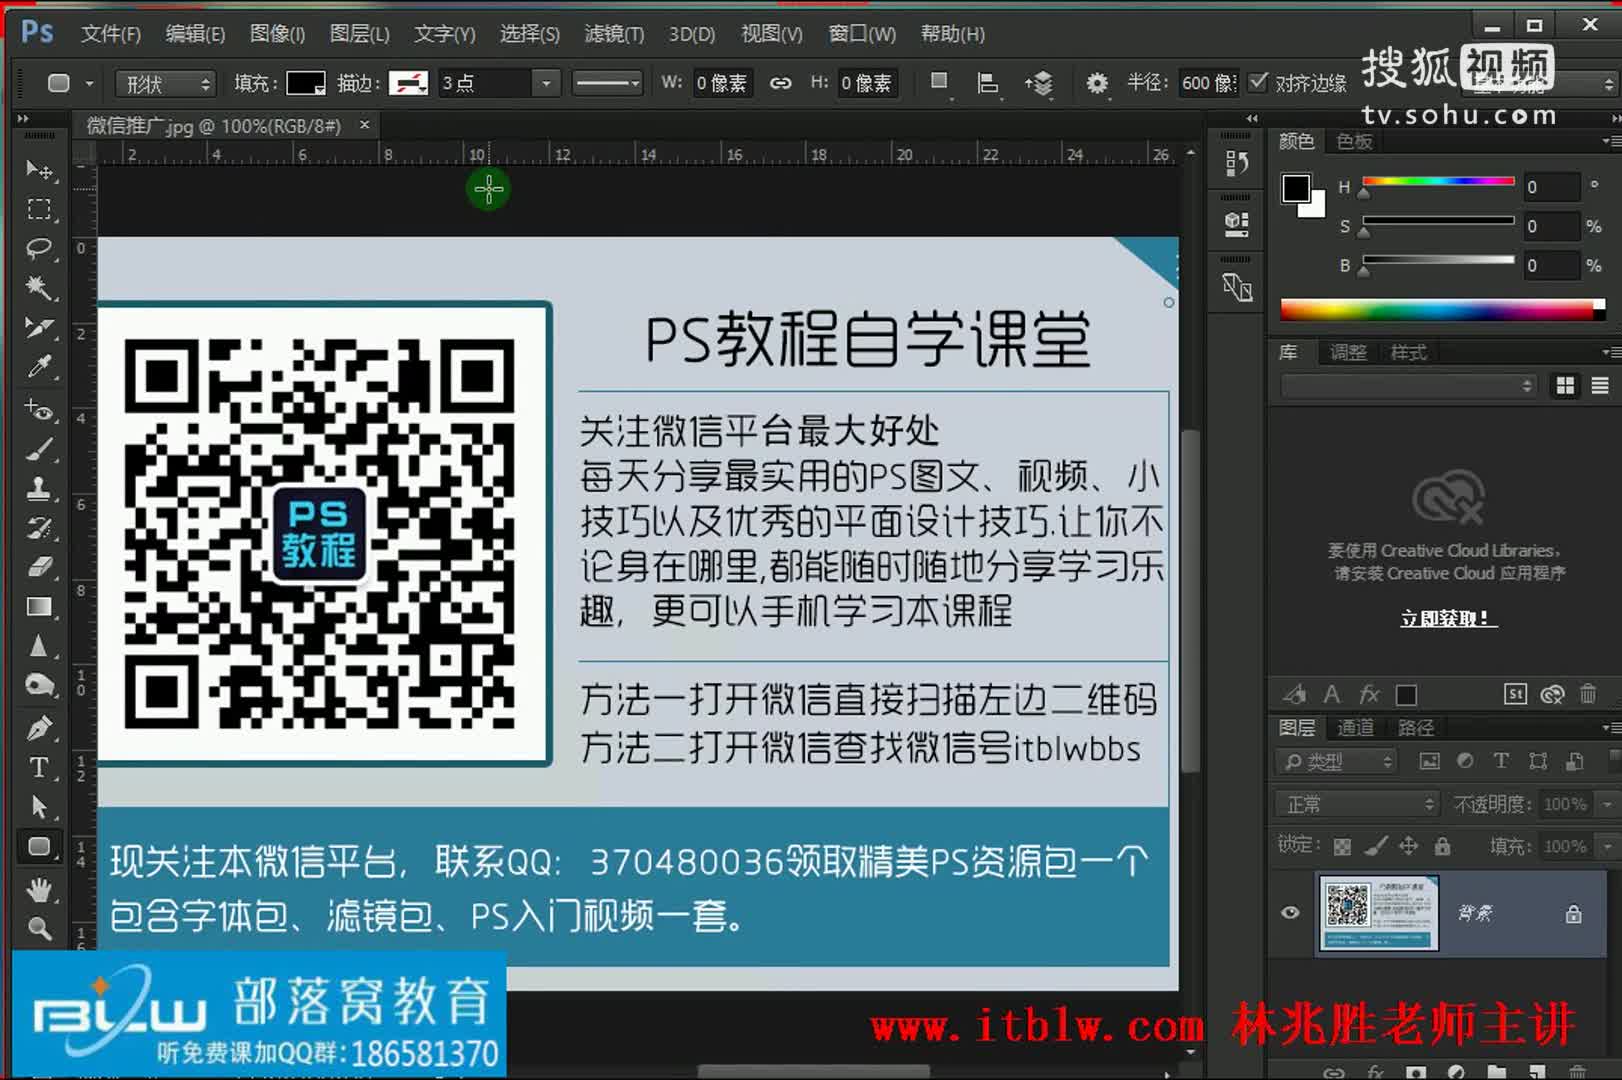Image resolution: width=1622 pixels, height=1080 pixels.
Task: Toggle pixel layer filter icon
Action: (1430, 761)
